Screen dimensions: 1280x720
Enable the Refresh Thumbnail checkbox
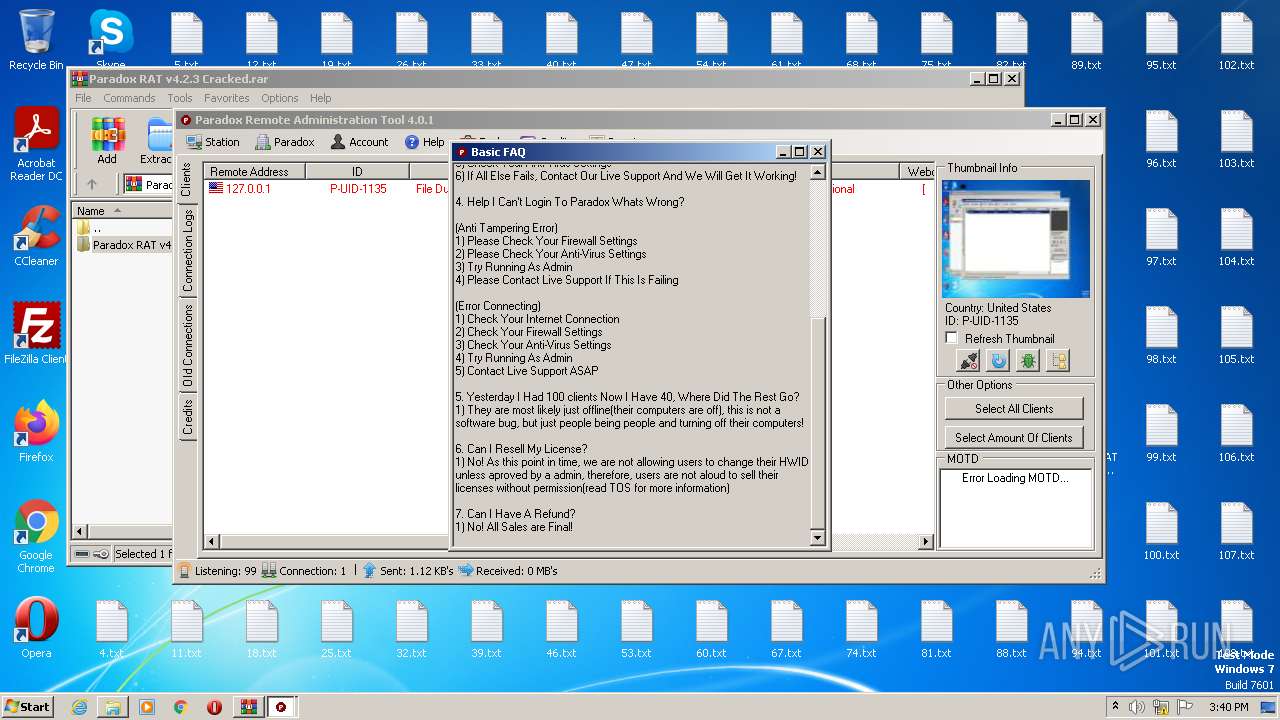click(952, 339)
